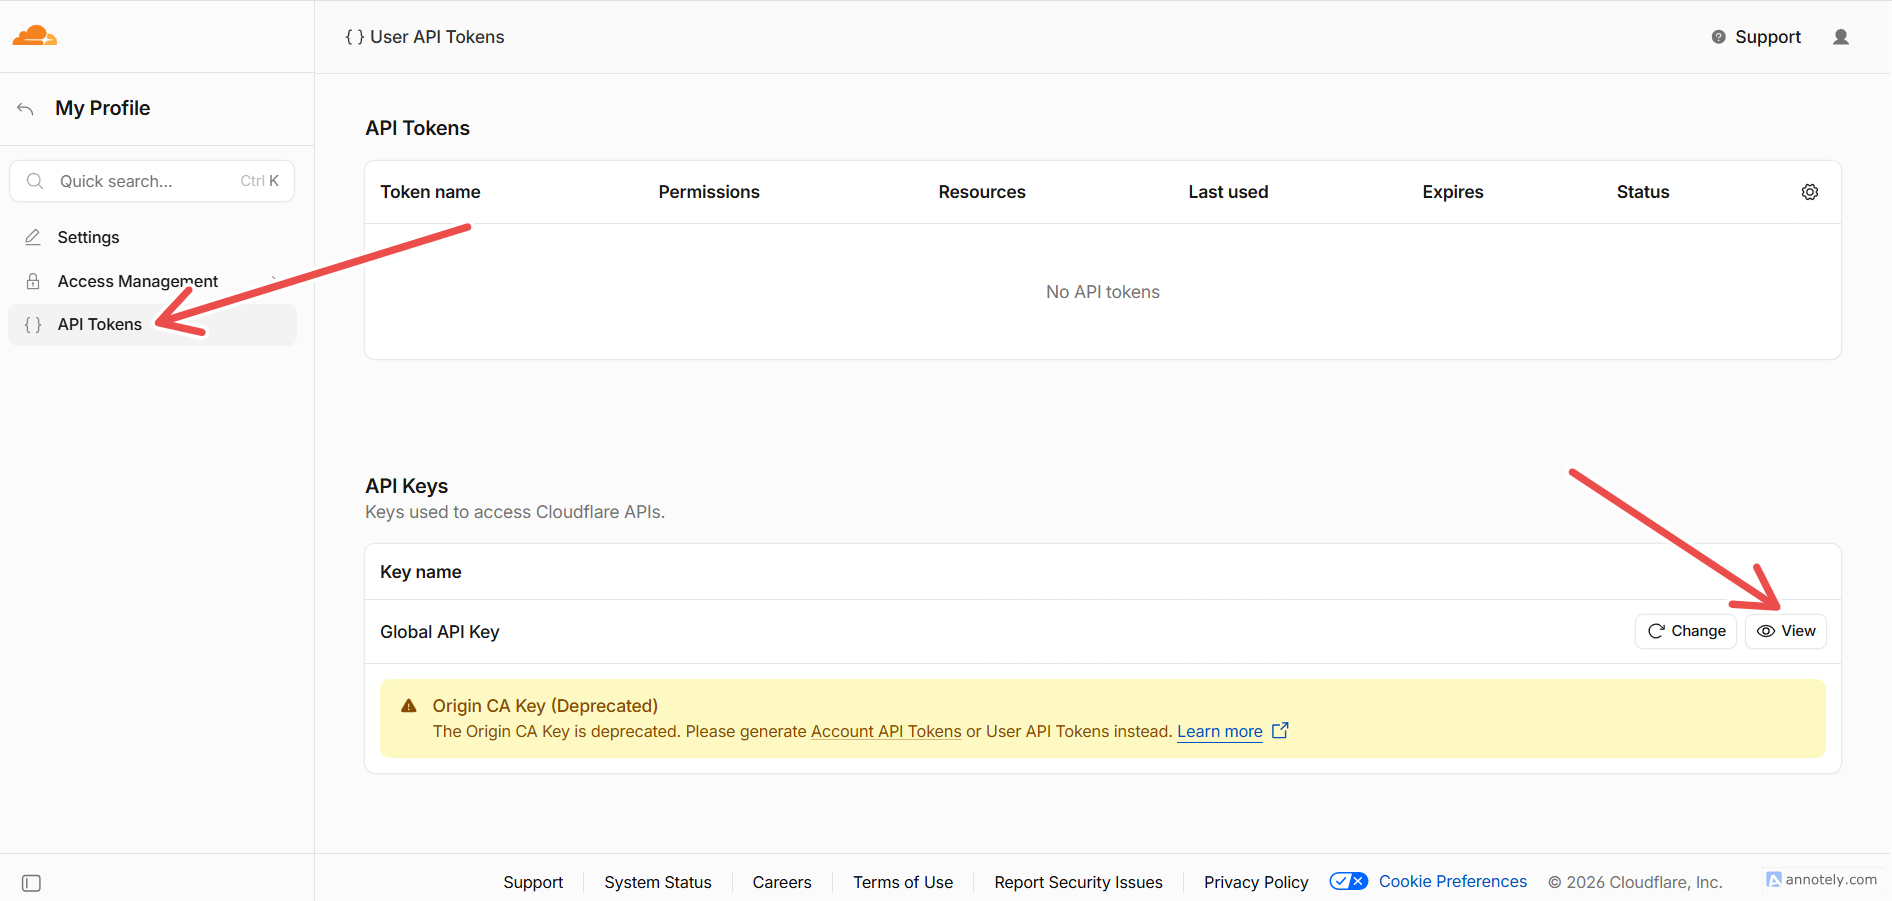Open Privacy Policy footer link
Viewport: 1892px width, 901px height.
[1256, 882]
